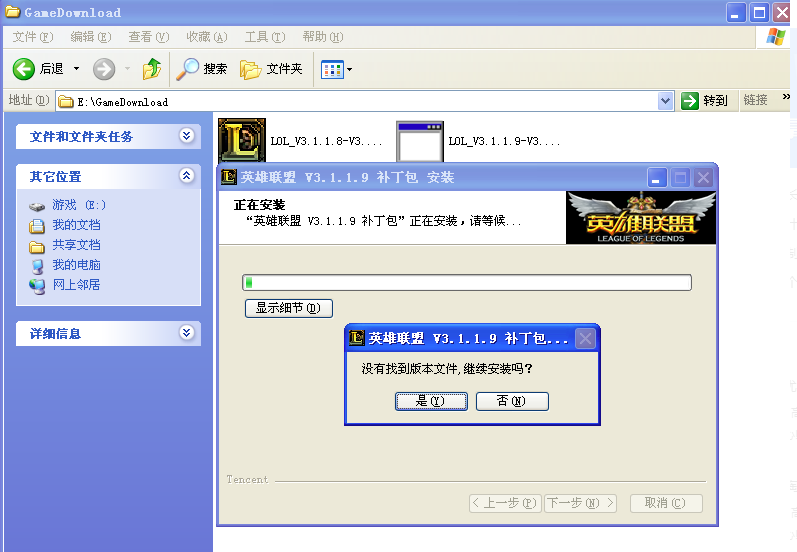Viewport: 797px width, 552px height.
Task: Click the installation progress bar
Action: click(x=467, y=283)
